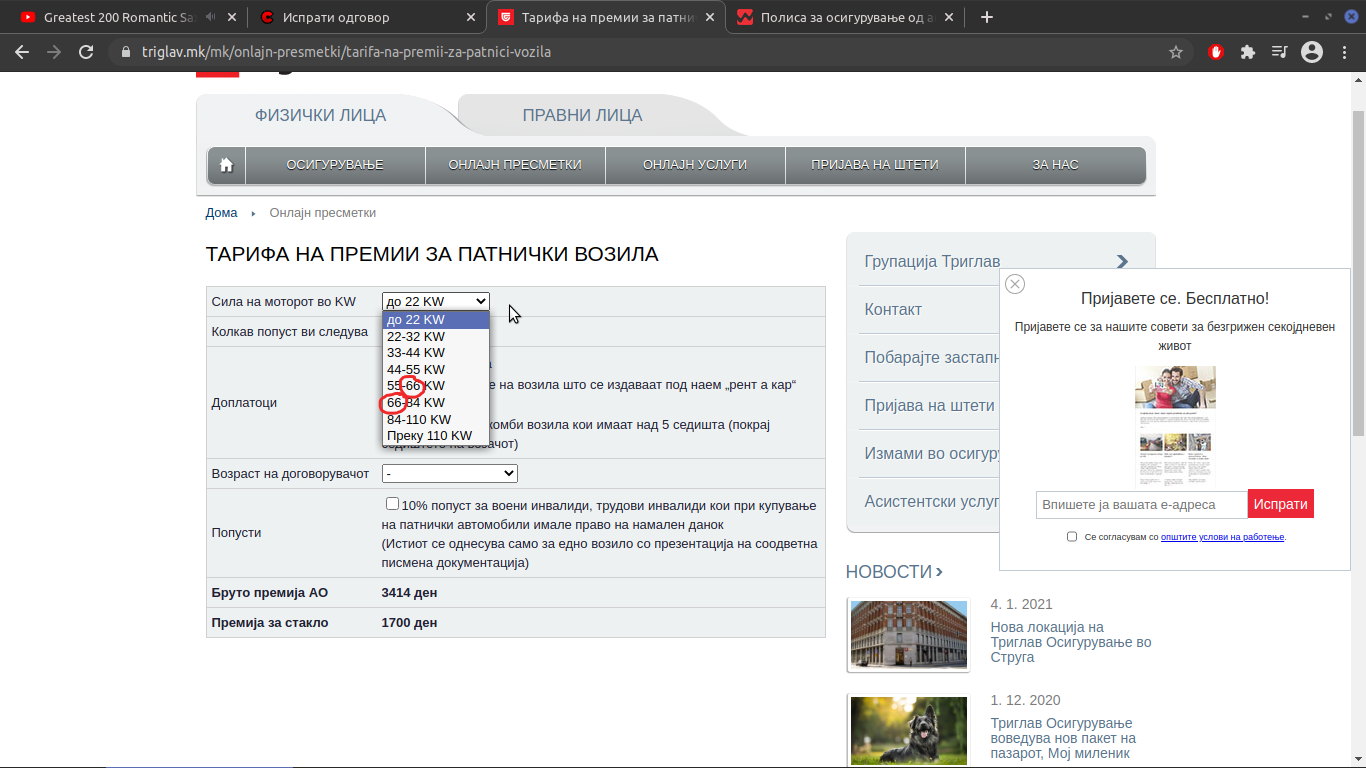Switch to Полиса за осигурување tab

845,17
